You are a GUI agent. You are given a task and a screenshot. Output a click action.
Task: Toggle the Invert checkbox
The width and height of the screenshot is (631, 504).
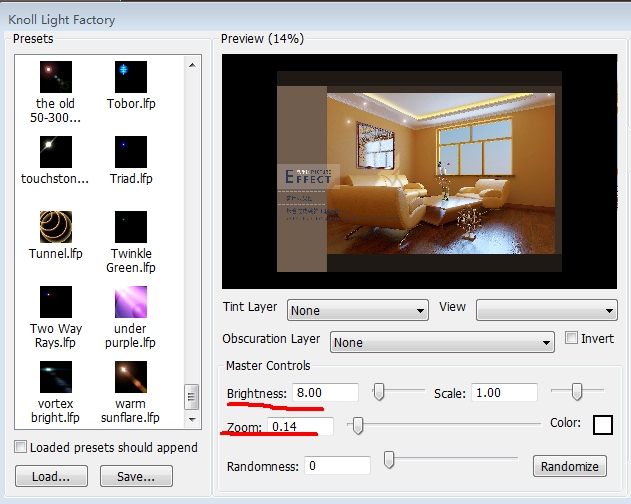tap(571, 338)
